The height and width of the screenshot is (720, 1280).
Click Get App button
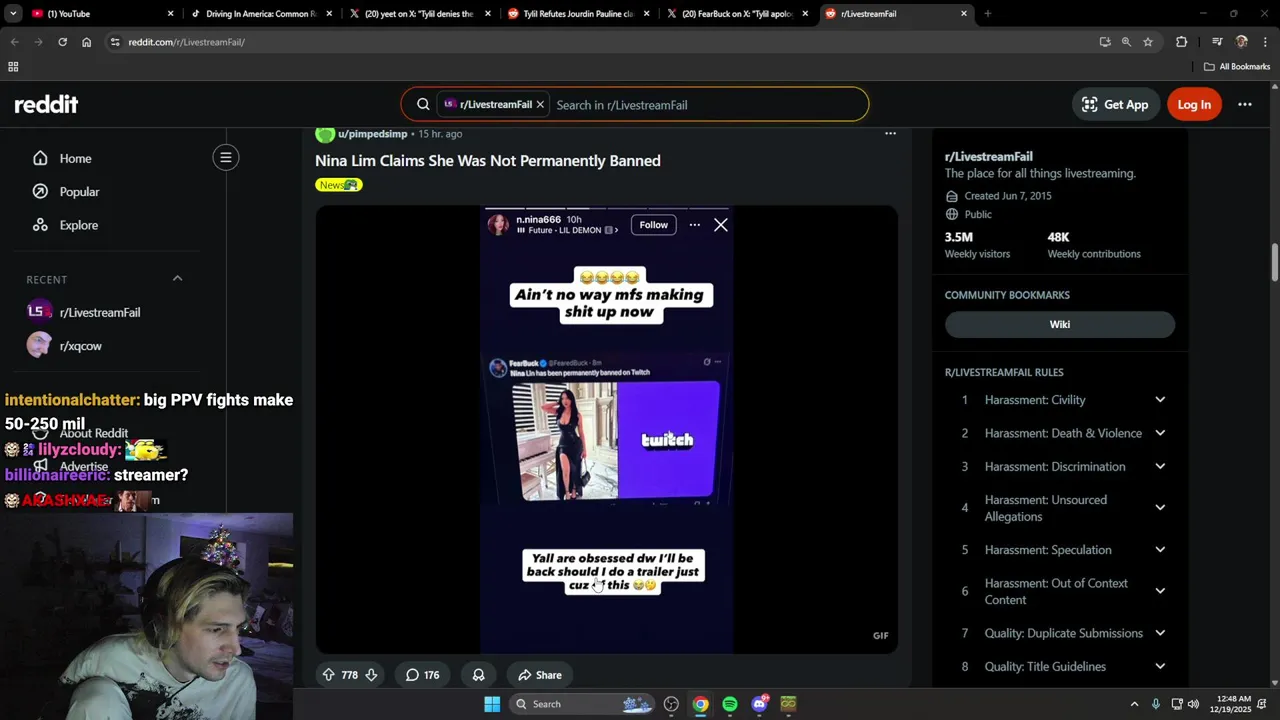click(x=1114, y=104)
